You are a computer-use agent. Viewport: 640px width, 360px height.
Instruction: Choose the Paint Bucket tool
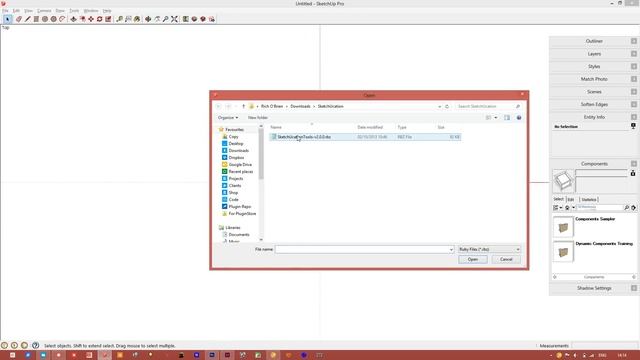137,19
